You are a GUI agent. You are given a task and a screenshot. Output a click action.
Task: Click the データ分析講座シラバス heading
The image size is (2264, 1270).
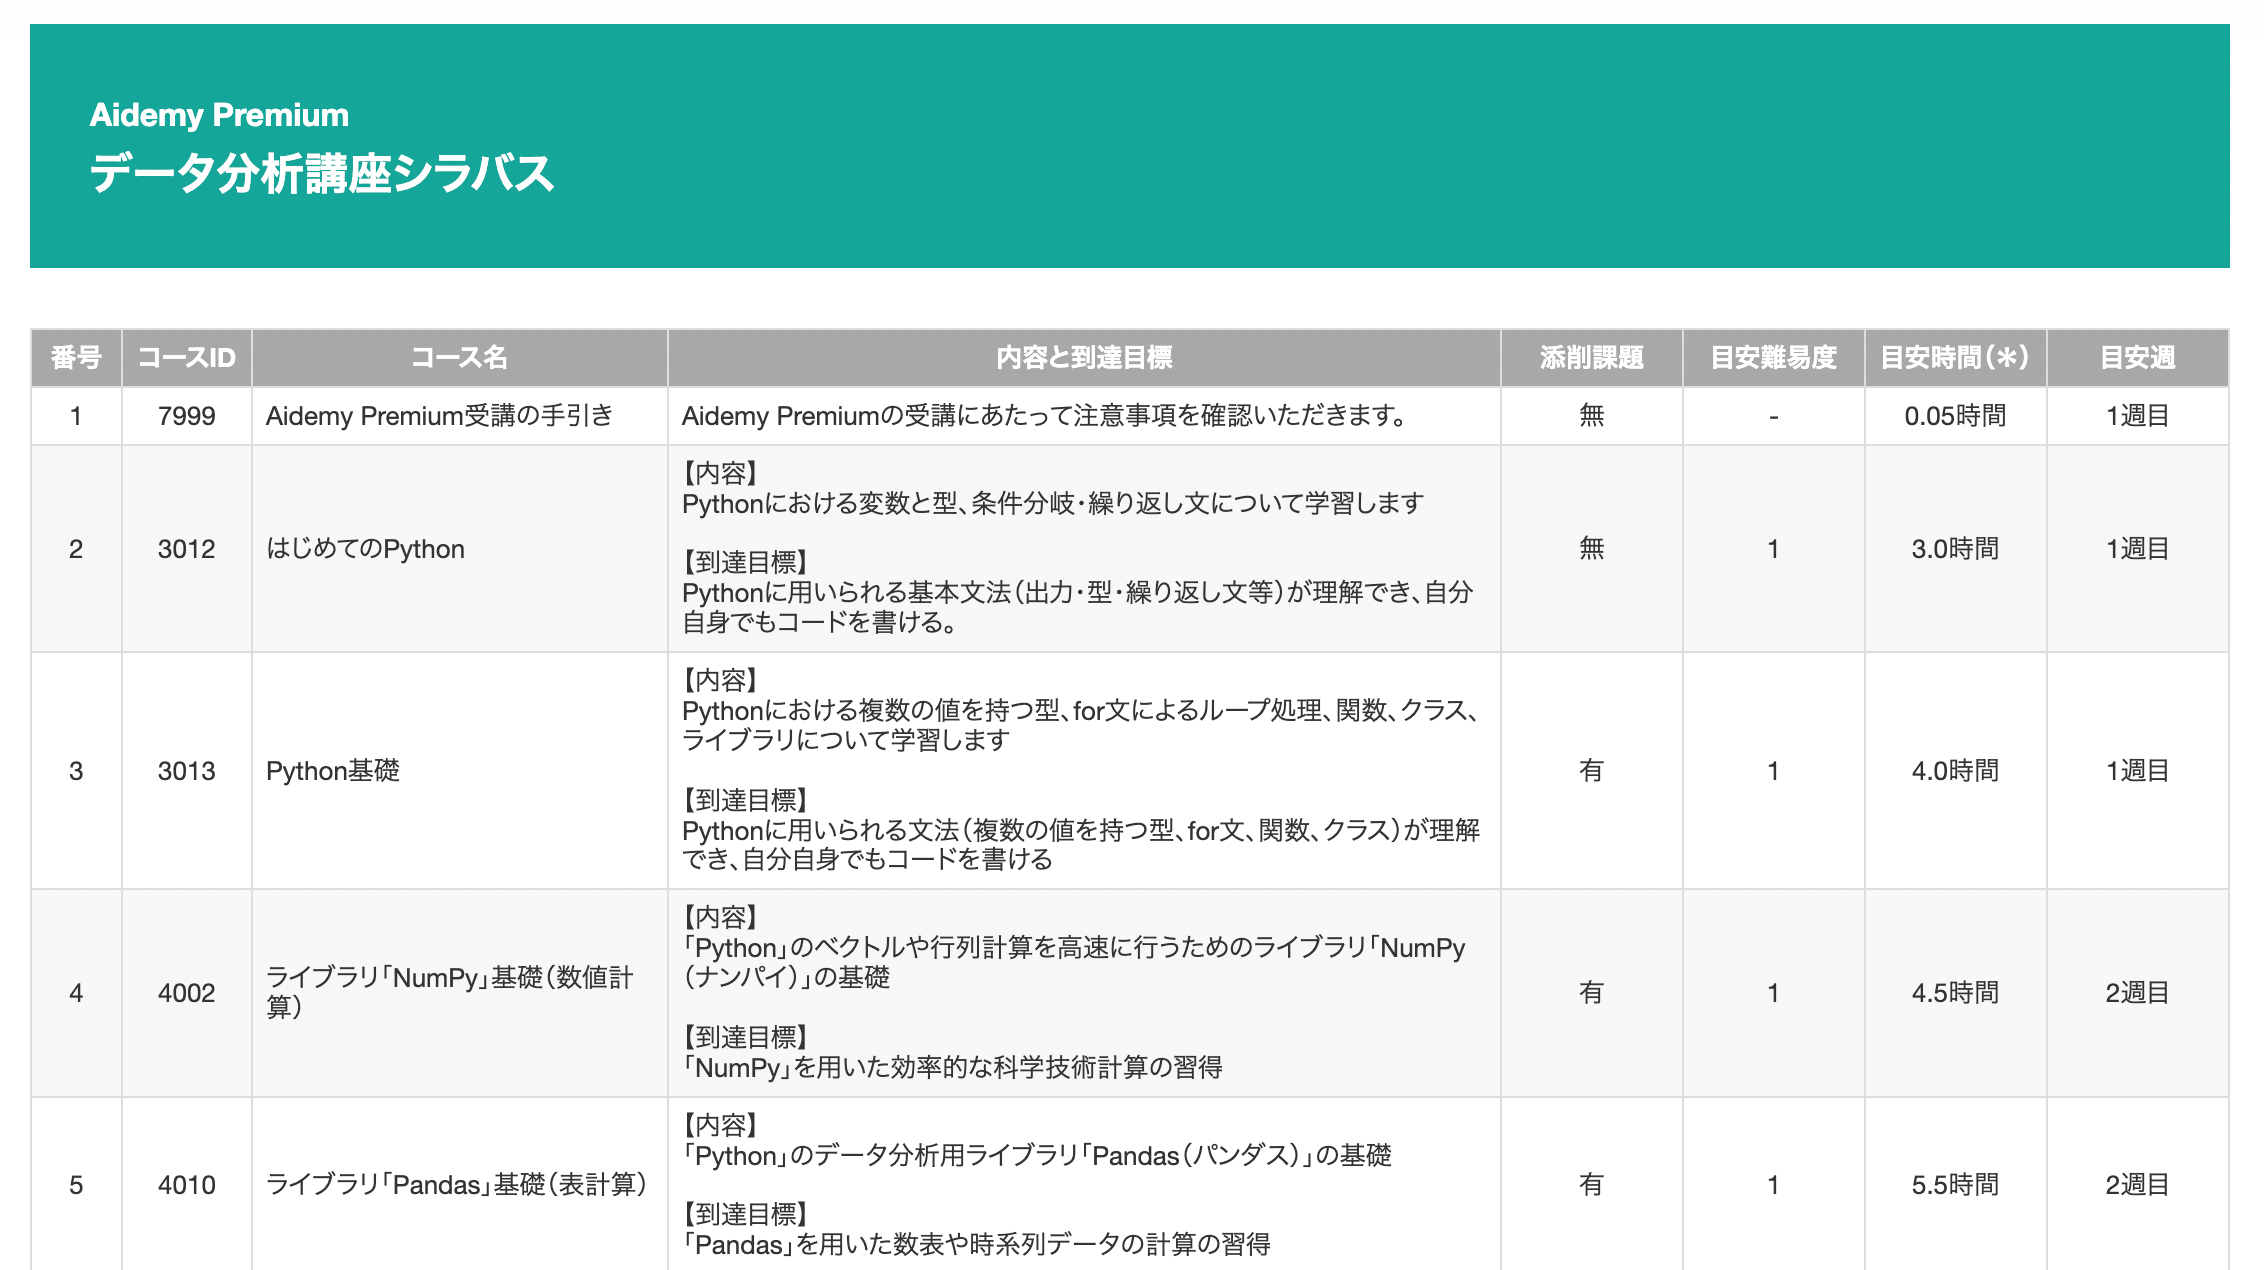(x=321, y=173)
